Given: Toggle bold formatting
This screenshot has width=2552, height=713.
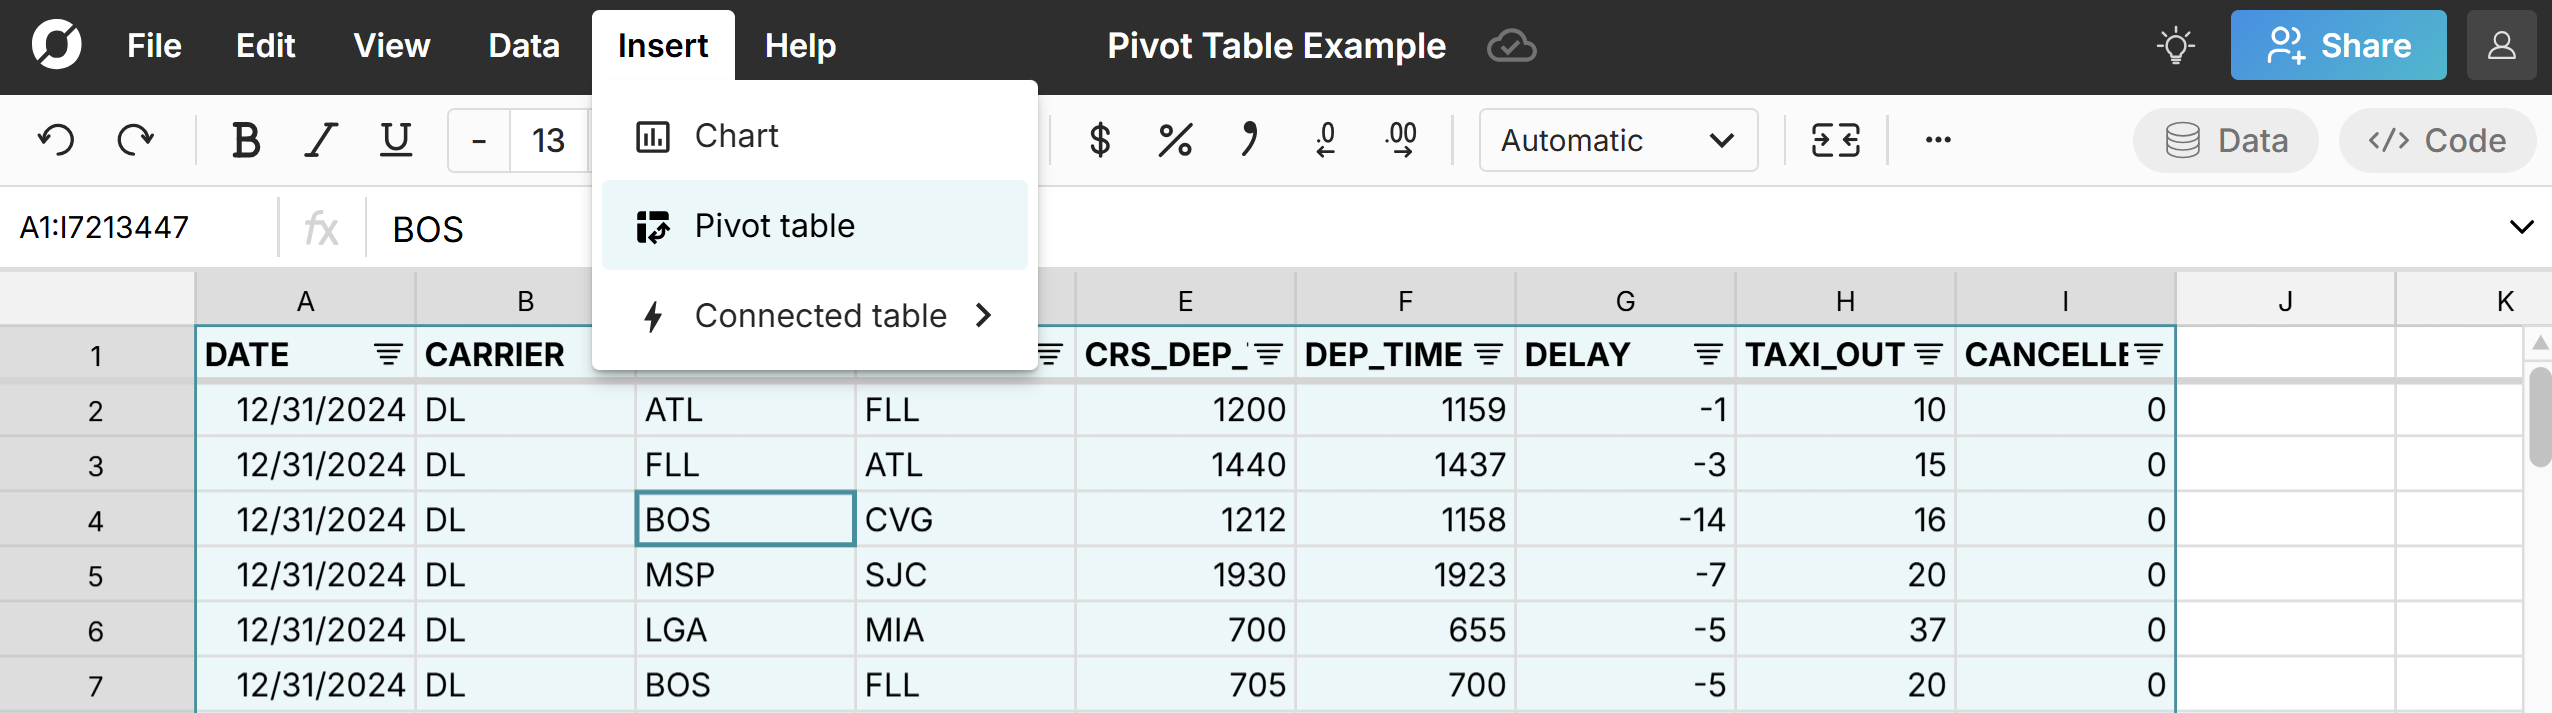Looking at the screenshot, I should (x=245, y=140).
